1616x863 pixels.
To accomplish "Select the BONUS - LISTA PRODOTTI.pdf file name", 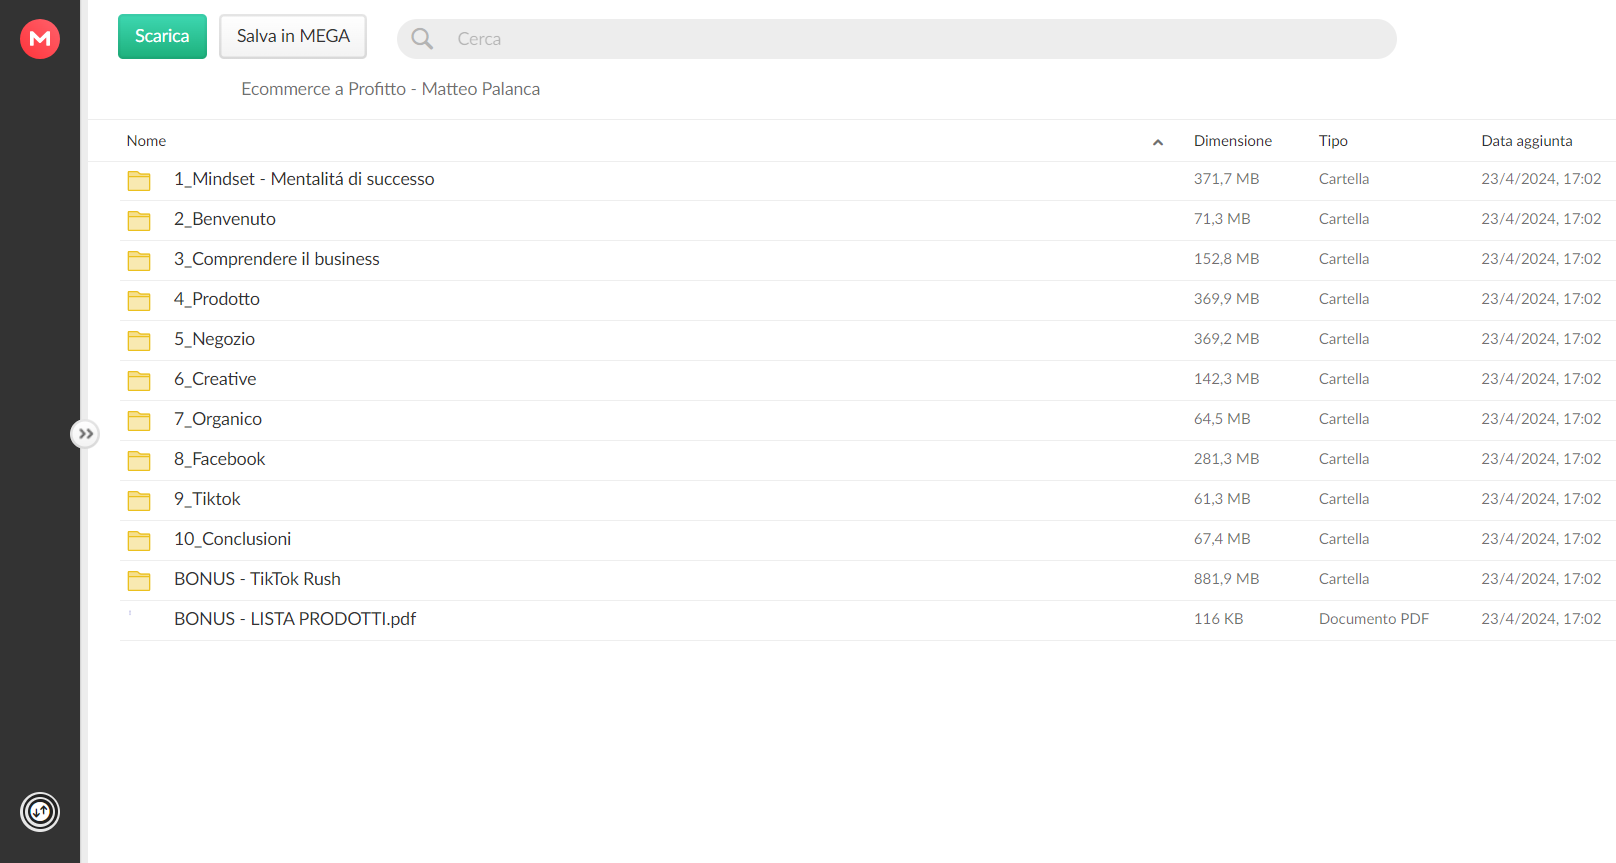I will [295, 619].
